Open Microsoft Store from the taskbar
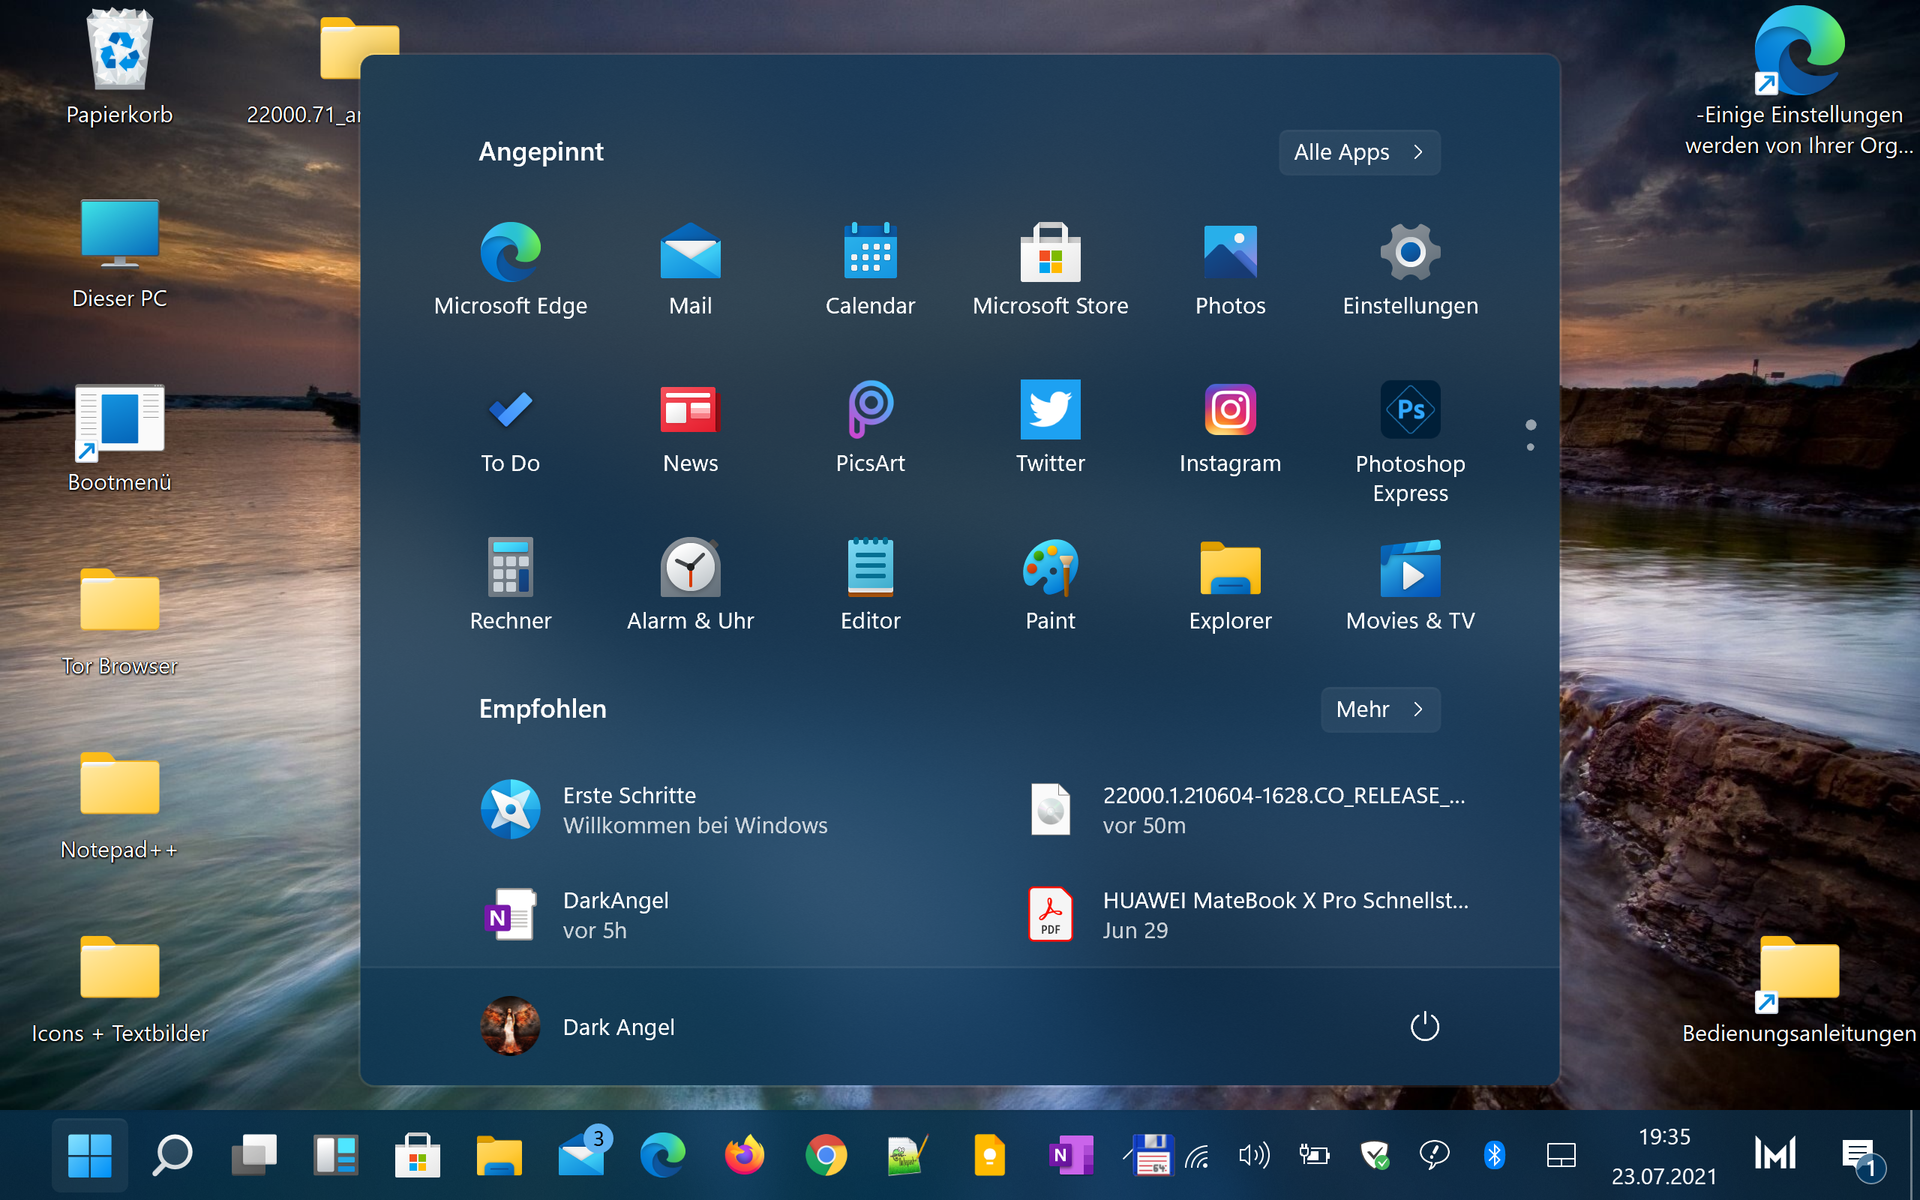The width and height of the screenshot is (1920, 1200). coord(418,1156)
